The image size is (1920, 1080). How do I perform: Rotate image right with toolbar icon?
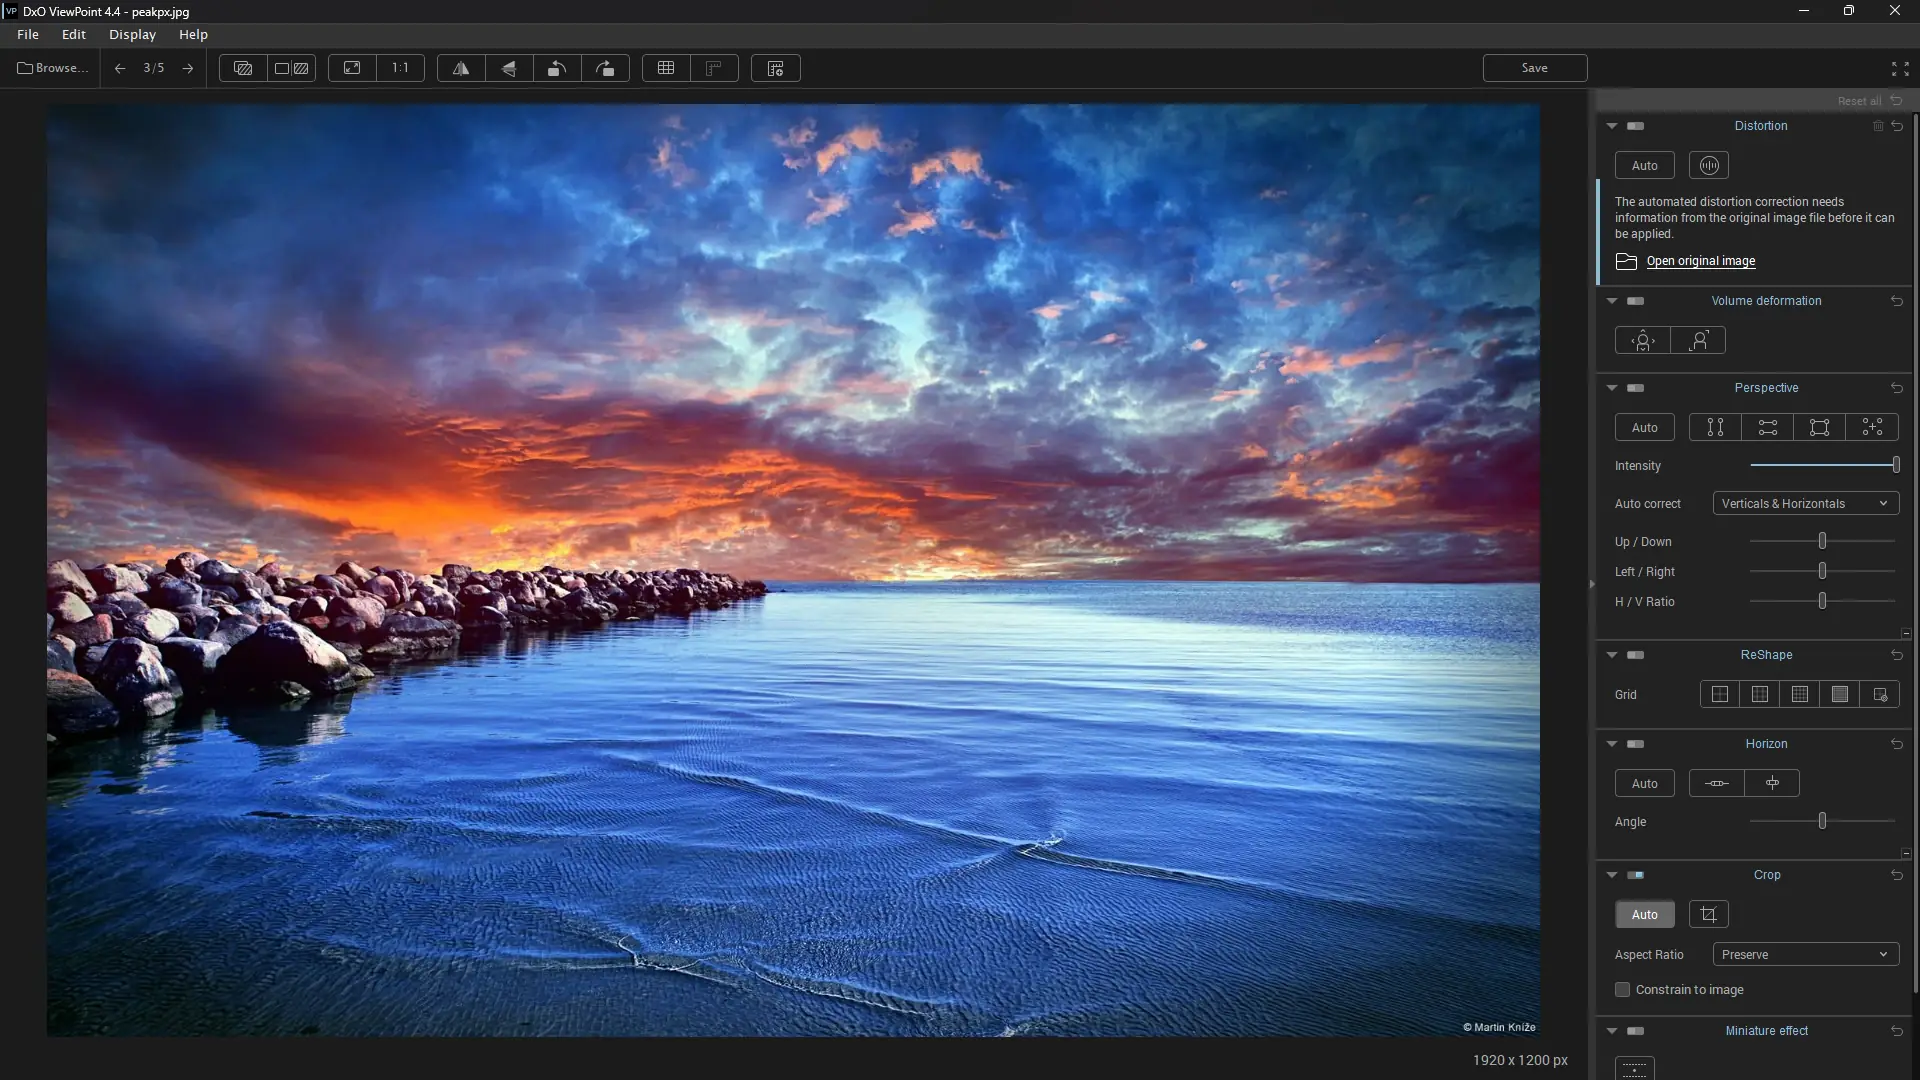coord(605,68)
